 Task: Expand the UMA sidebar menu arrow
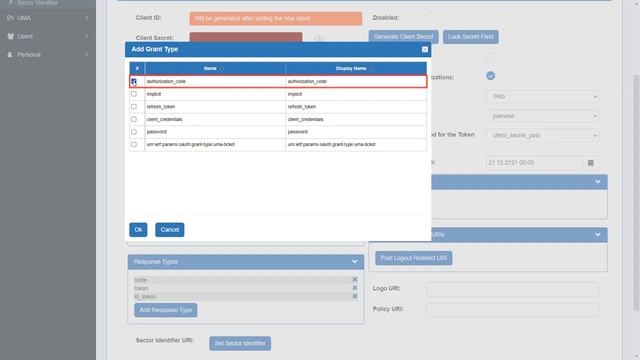tap(87, 18)
